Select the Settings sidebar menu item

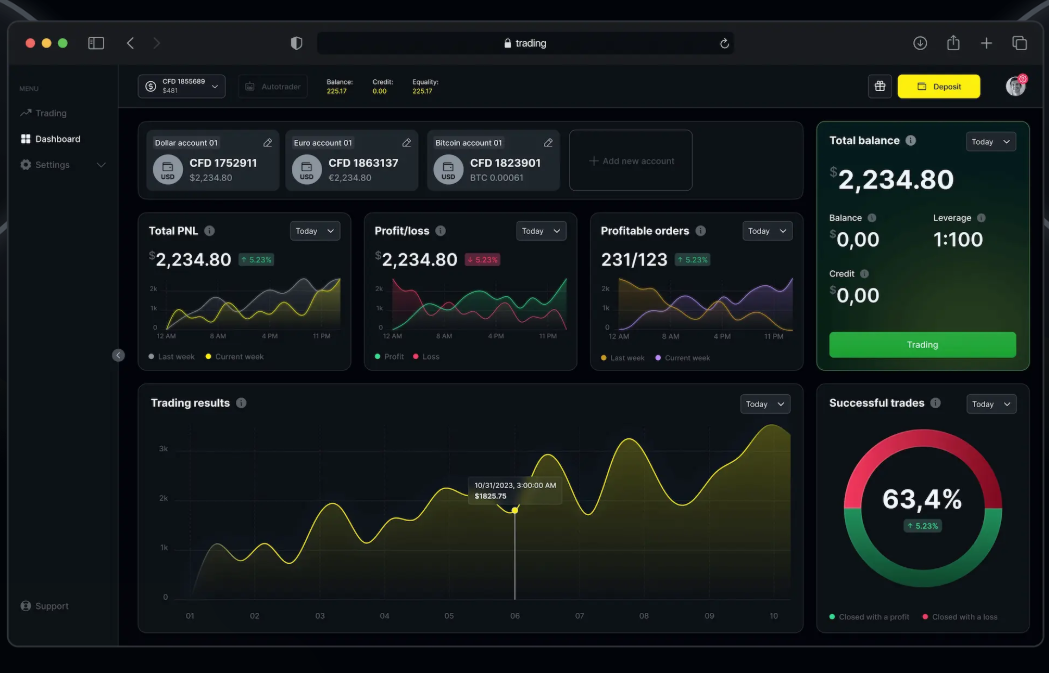(x=51, y=164)
